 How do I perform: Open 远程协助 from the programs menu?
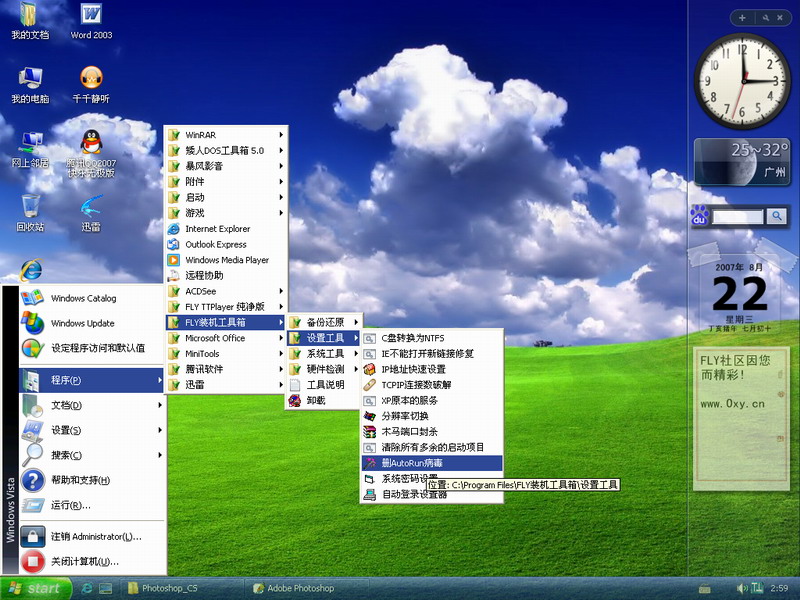226,276
